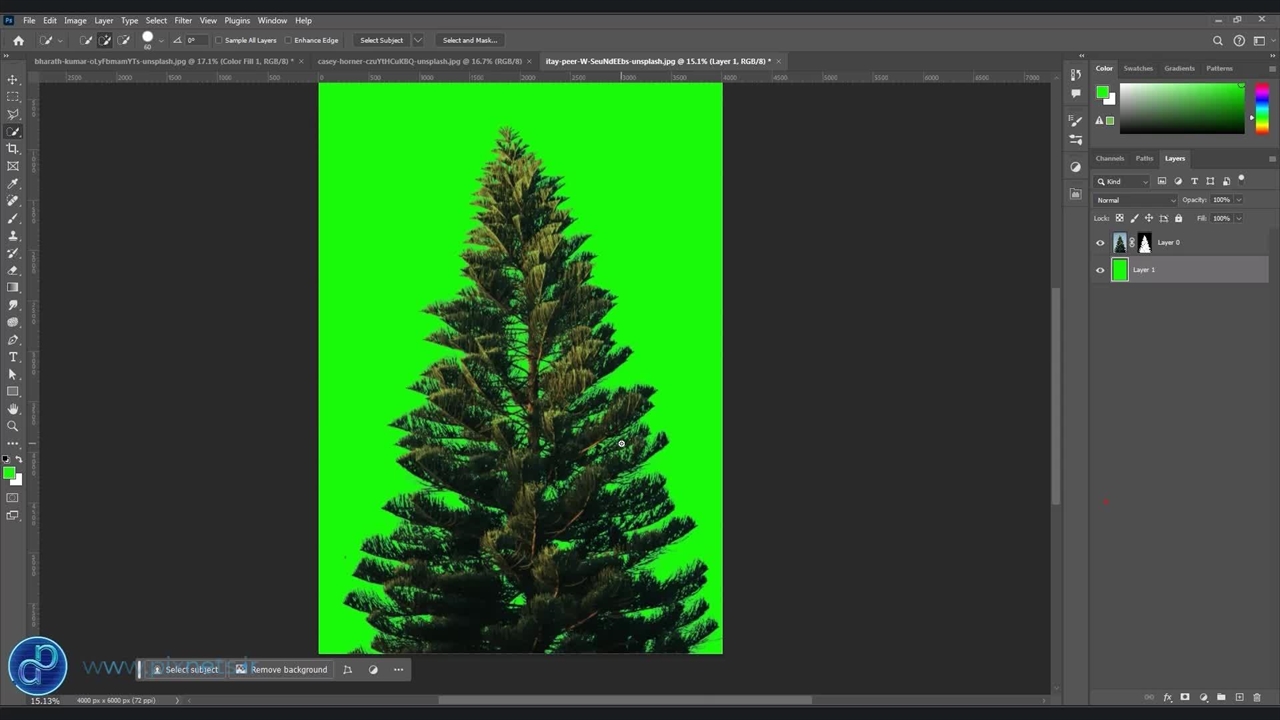Click the lock all layer icon
The height and width of the screenshot is (720, 1280).
coord(1178,218)
